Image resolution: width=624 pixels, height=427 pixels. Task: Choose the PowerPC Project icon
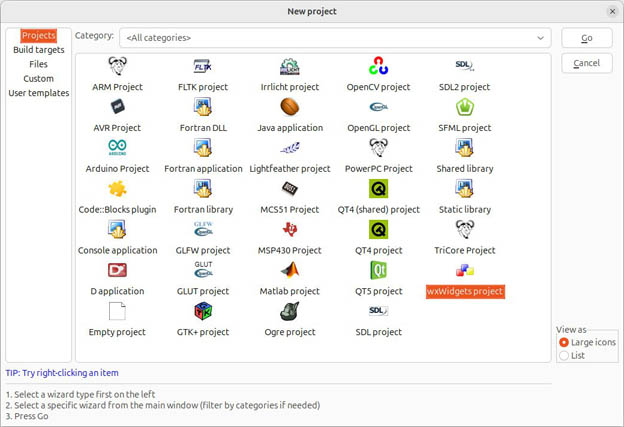point(378,148)
